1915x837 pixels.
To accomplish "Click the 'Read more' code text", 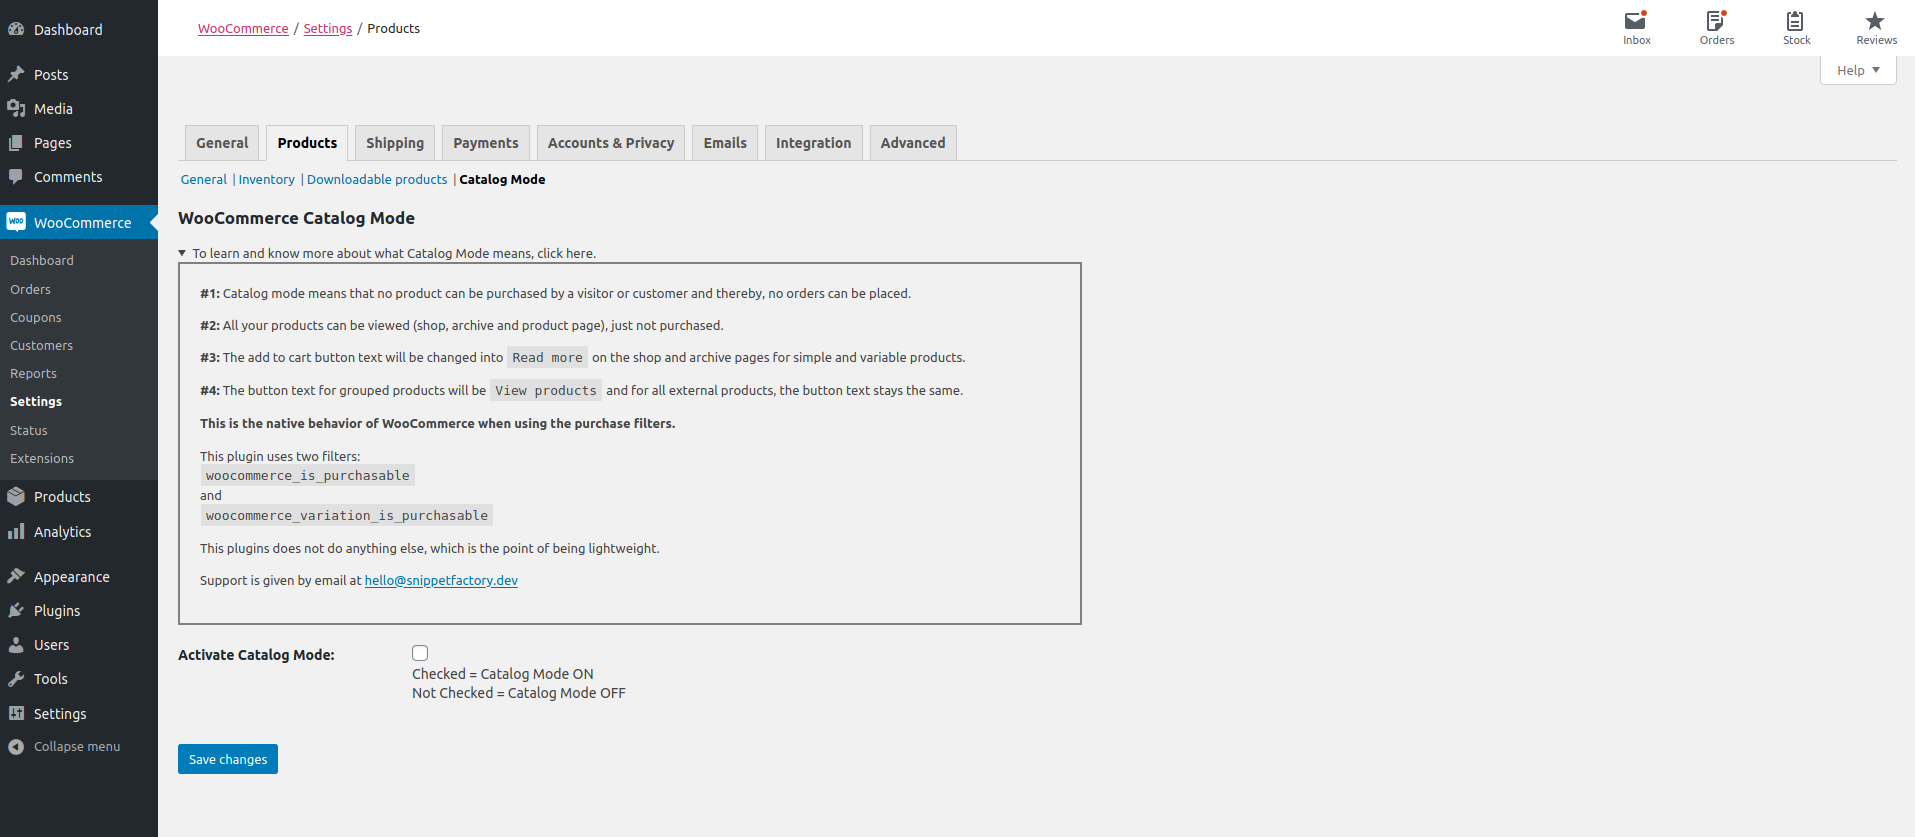I will (547, 358).
